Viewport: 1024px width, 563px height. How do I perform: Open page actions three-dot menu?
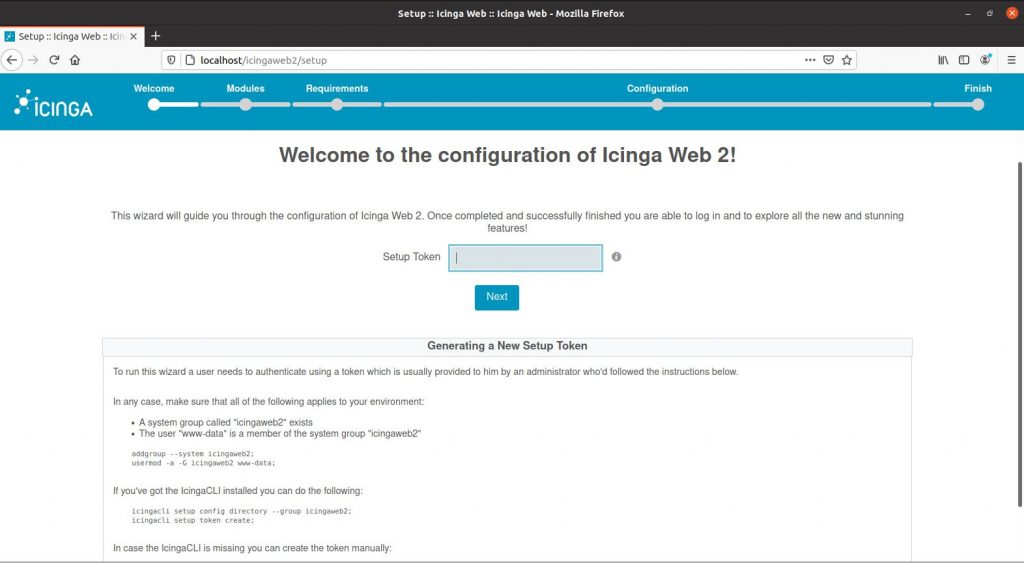[810, 60]
